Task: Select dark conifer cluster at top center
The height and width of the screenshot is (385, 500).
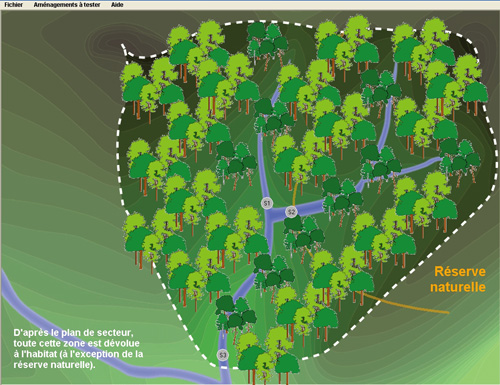Action: click(x=267, y=43)
